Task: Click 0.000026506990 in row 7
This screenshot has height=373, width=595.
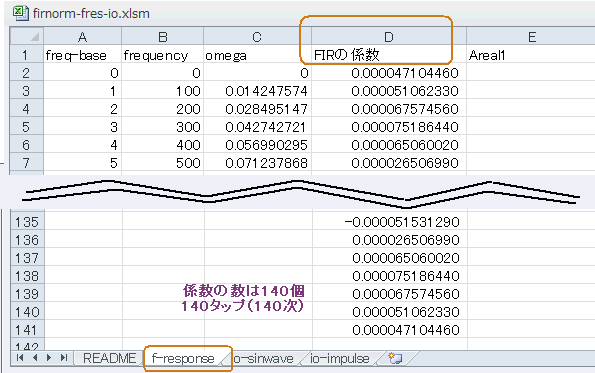Action: coord(389,163)
